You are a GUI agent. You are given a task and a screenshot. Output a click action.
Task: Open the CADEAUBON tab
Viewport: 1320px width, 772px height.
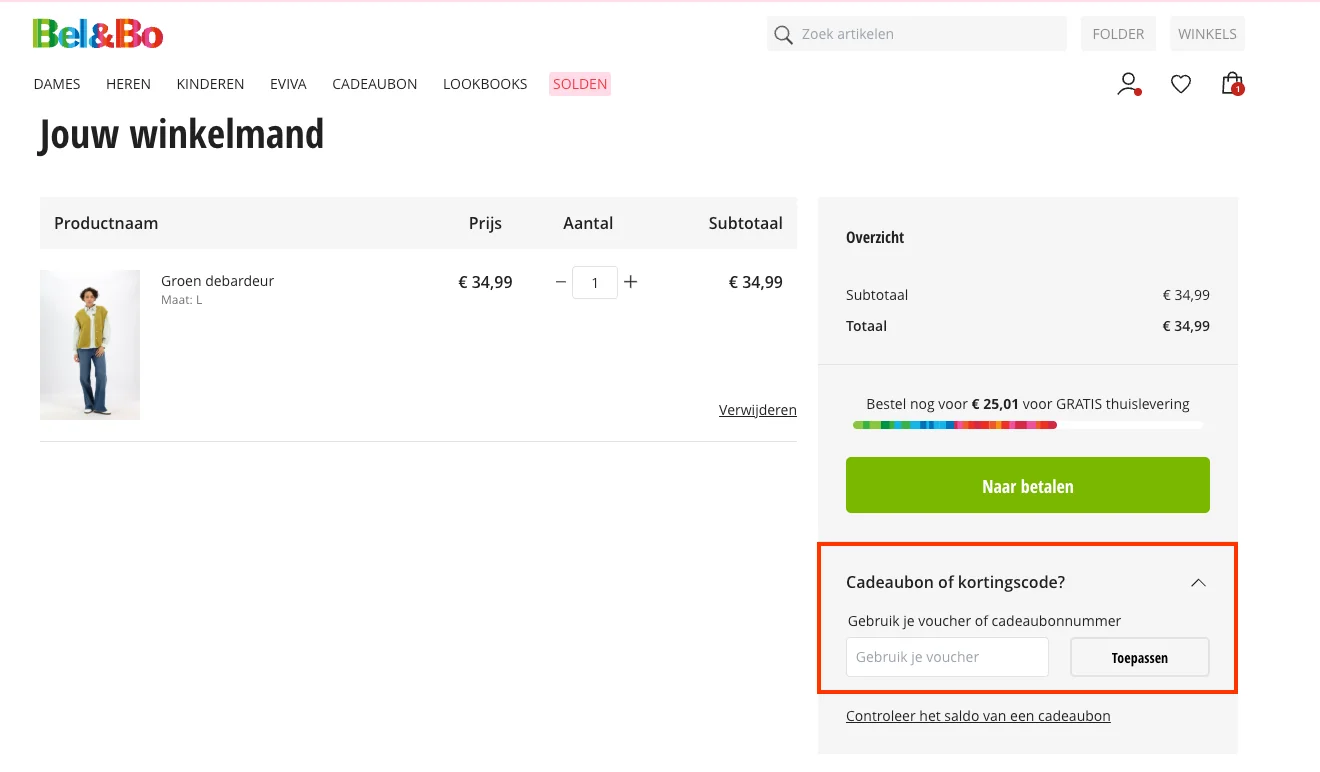(x=374, y=84)
